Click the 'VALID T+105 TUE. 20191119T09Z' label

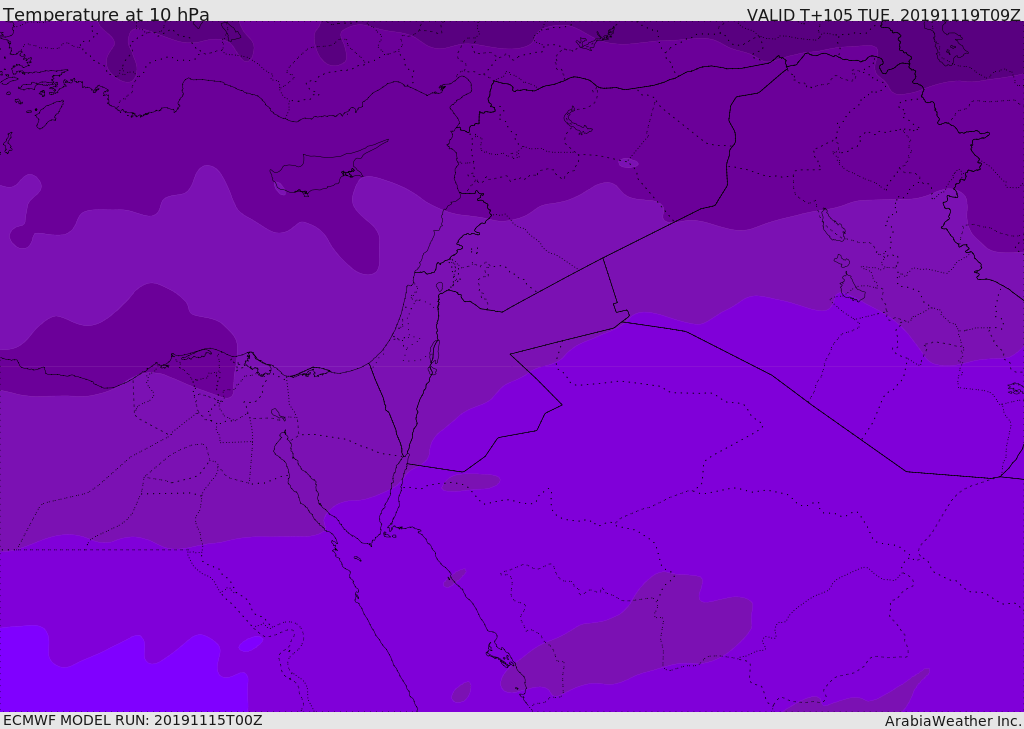884,14
